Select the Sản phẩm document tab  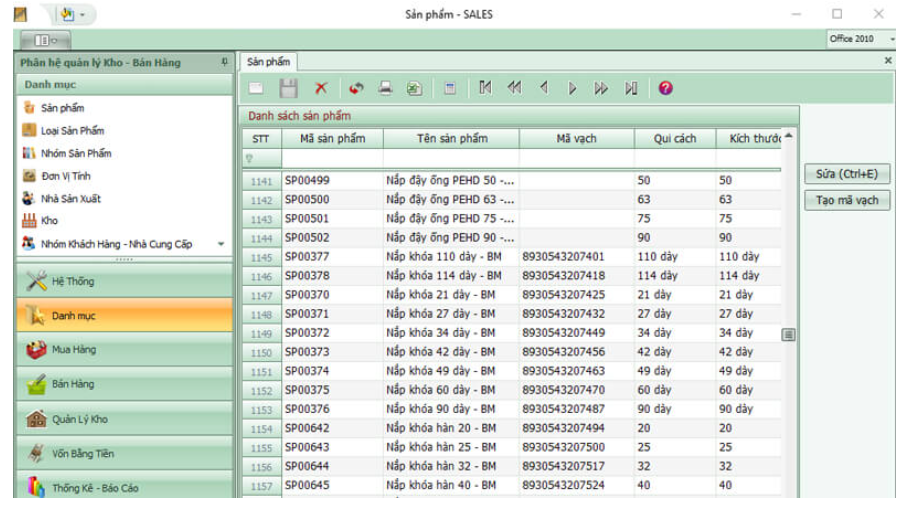pyautogui.click(x=267, y=62)
